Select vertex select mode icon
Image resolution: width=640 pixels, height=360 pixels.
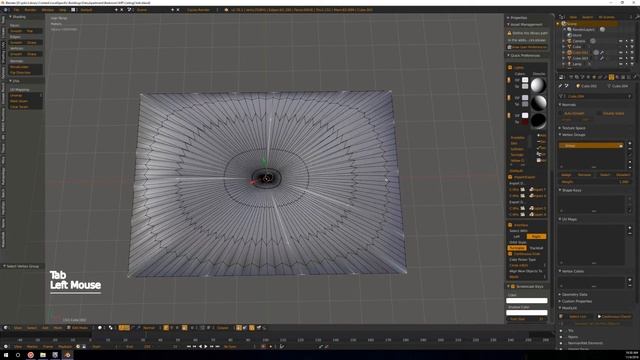coord(166,328)
